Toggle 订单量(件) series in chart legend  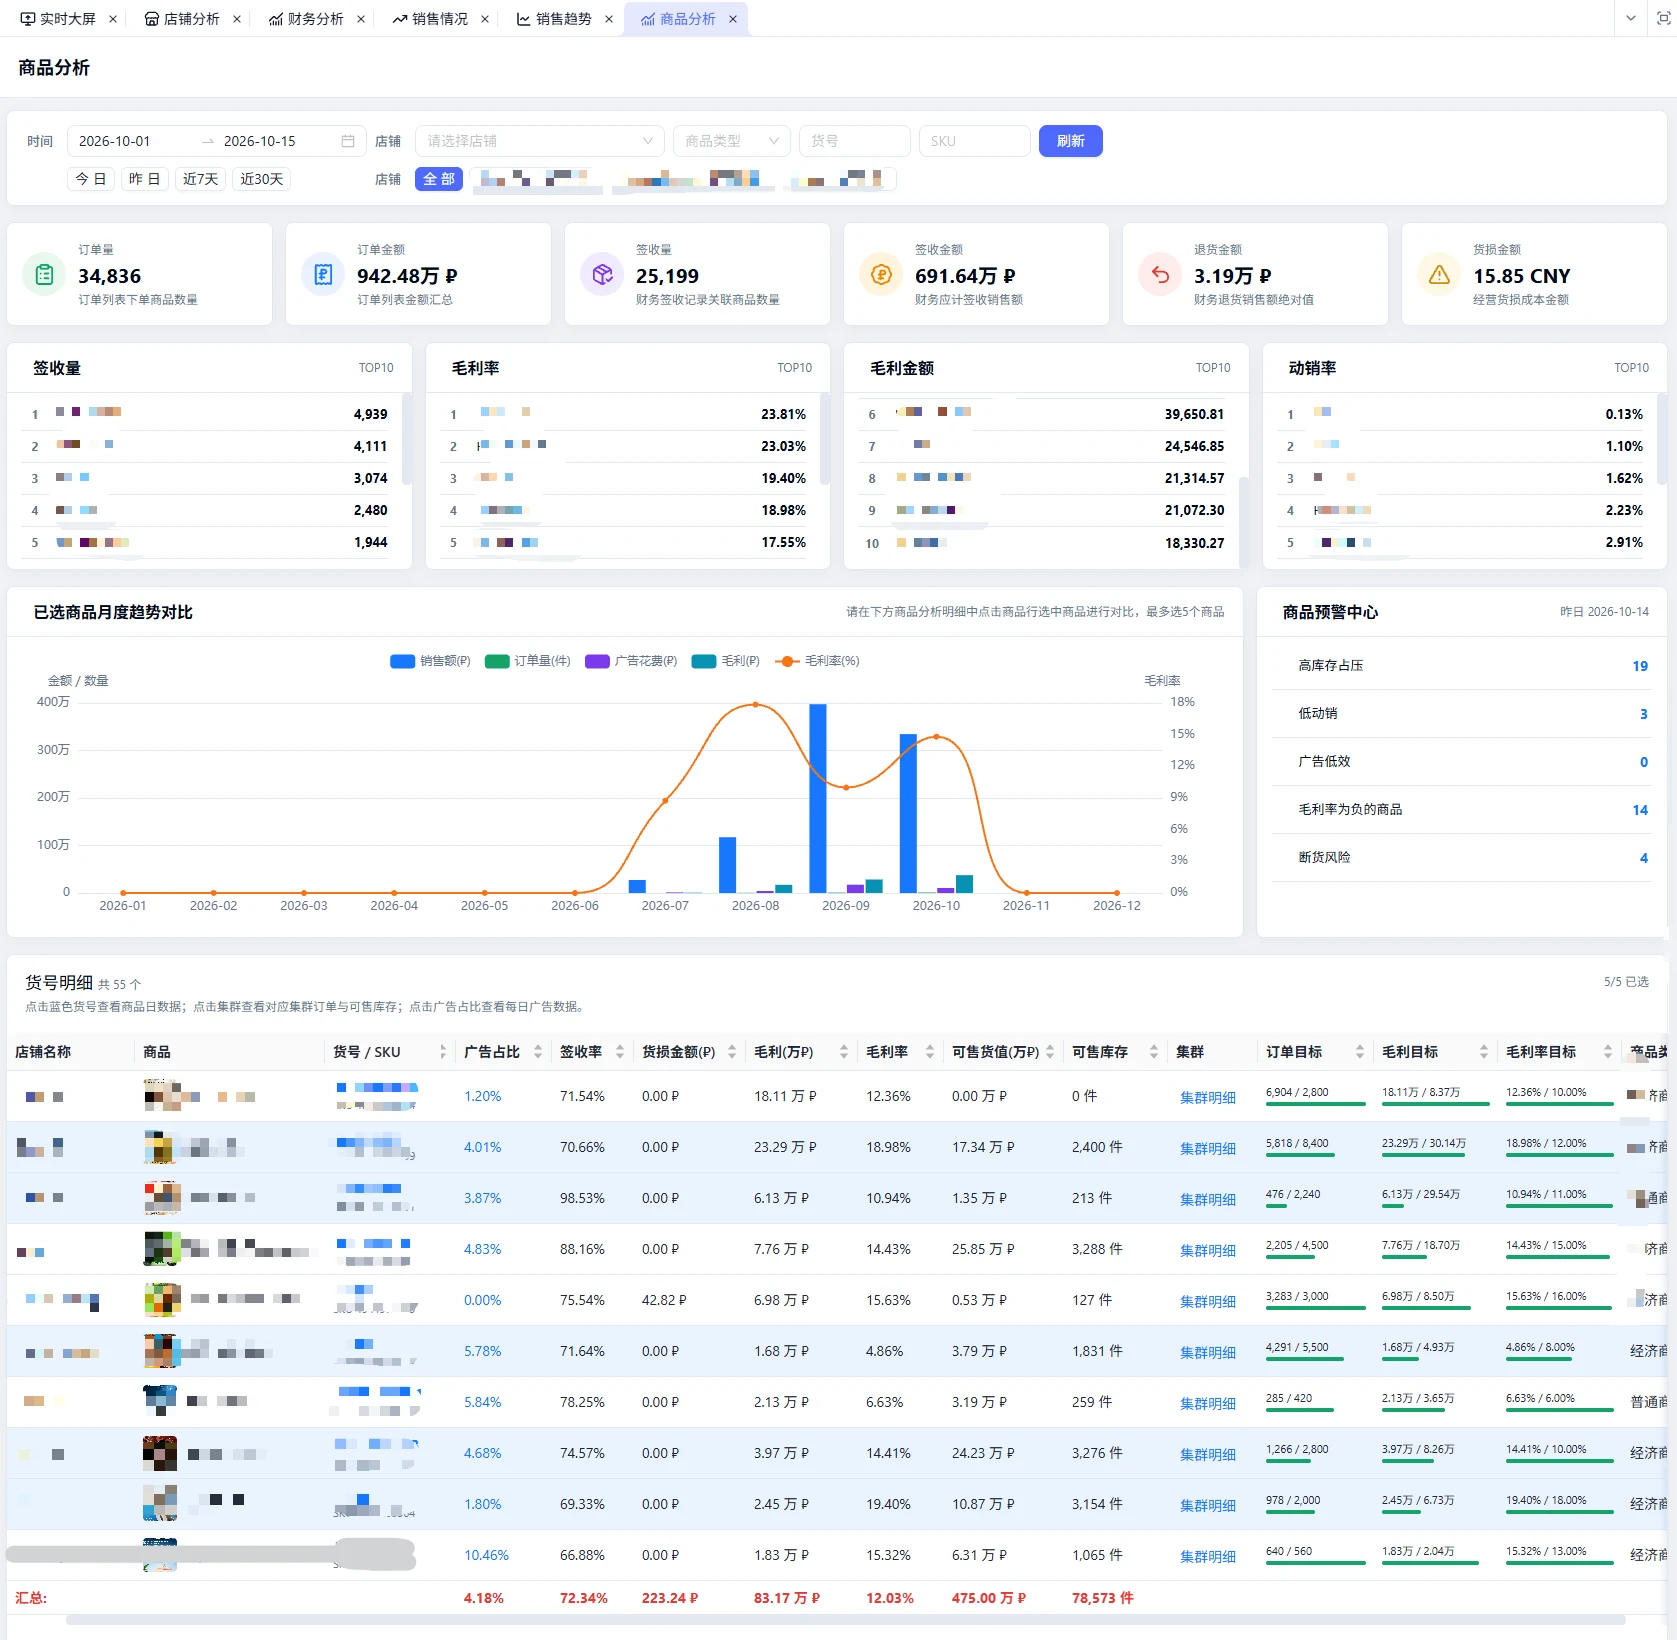(527, 661)
